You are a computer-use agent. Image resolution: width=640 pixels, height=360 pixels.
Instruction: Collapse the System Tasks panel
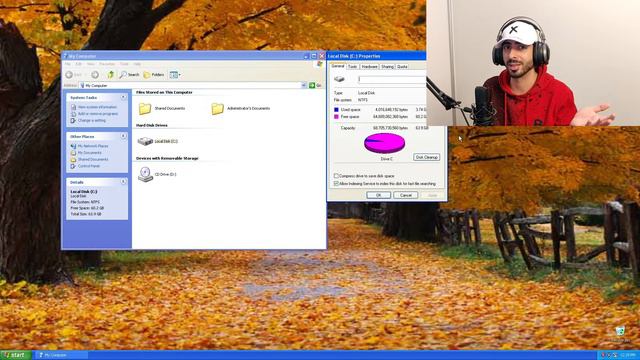123,97
